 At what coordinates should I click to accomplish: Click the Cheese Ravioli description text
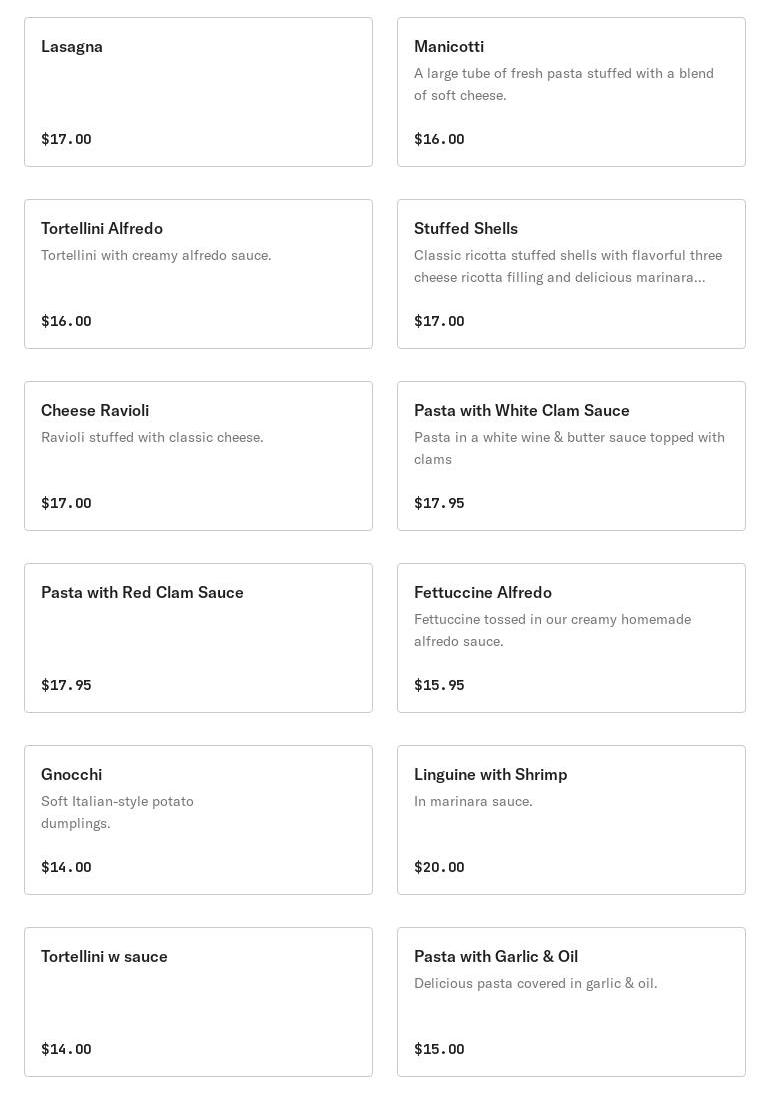pos(152,437)
